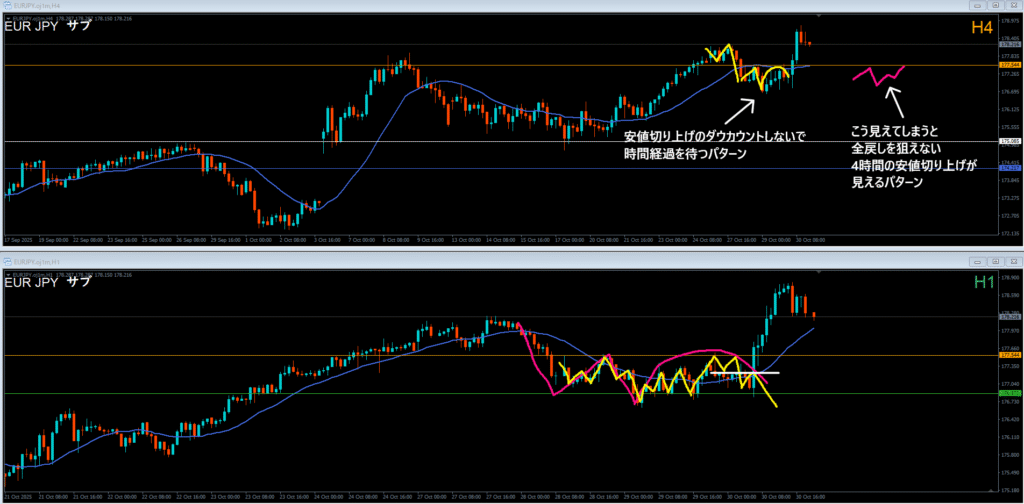
Task: Click the 175.085 white price level tag
Action: coord(1008,142)
